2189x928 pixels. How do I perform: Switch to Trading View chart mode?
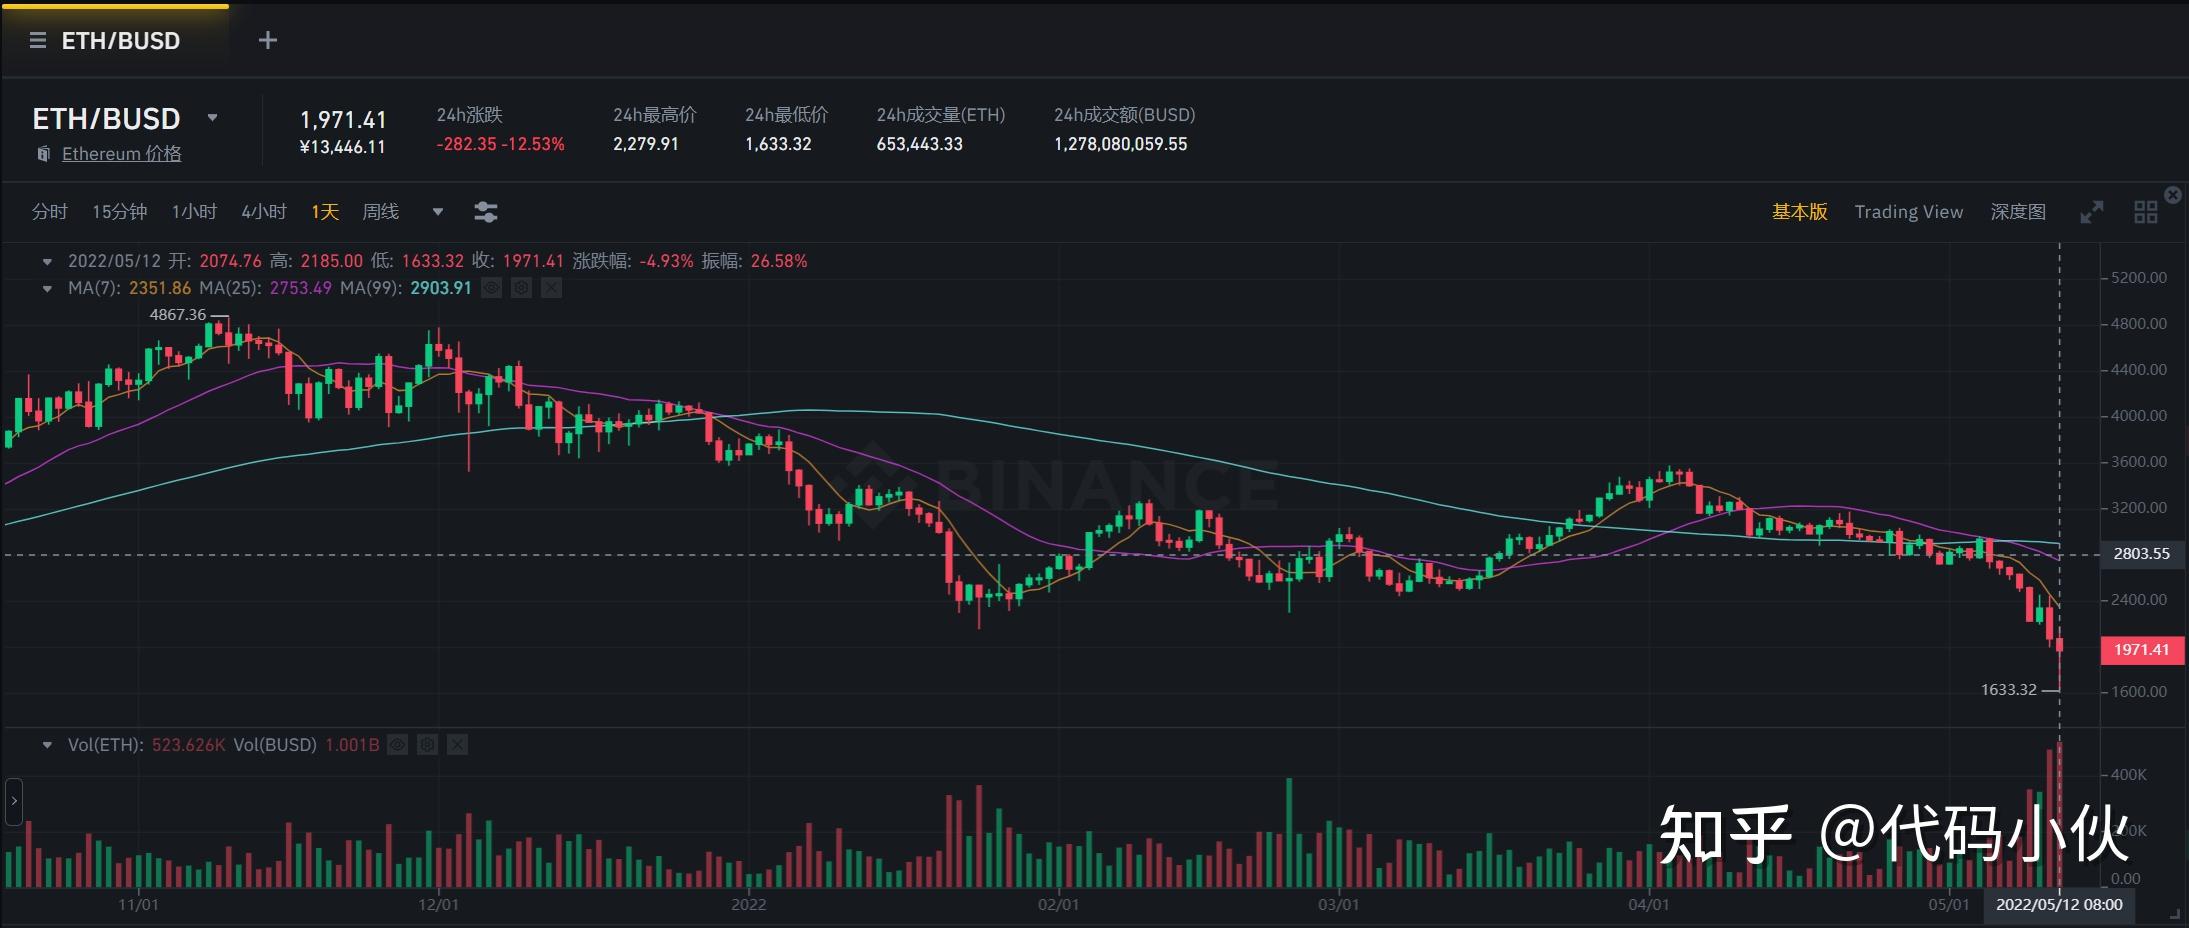tap(1909, 212)
